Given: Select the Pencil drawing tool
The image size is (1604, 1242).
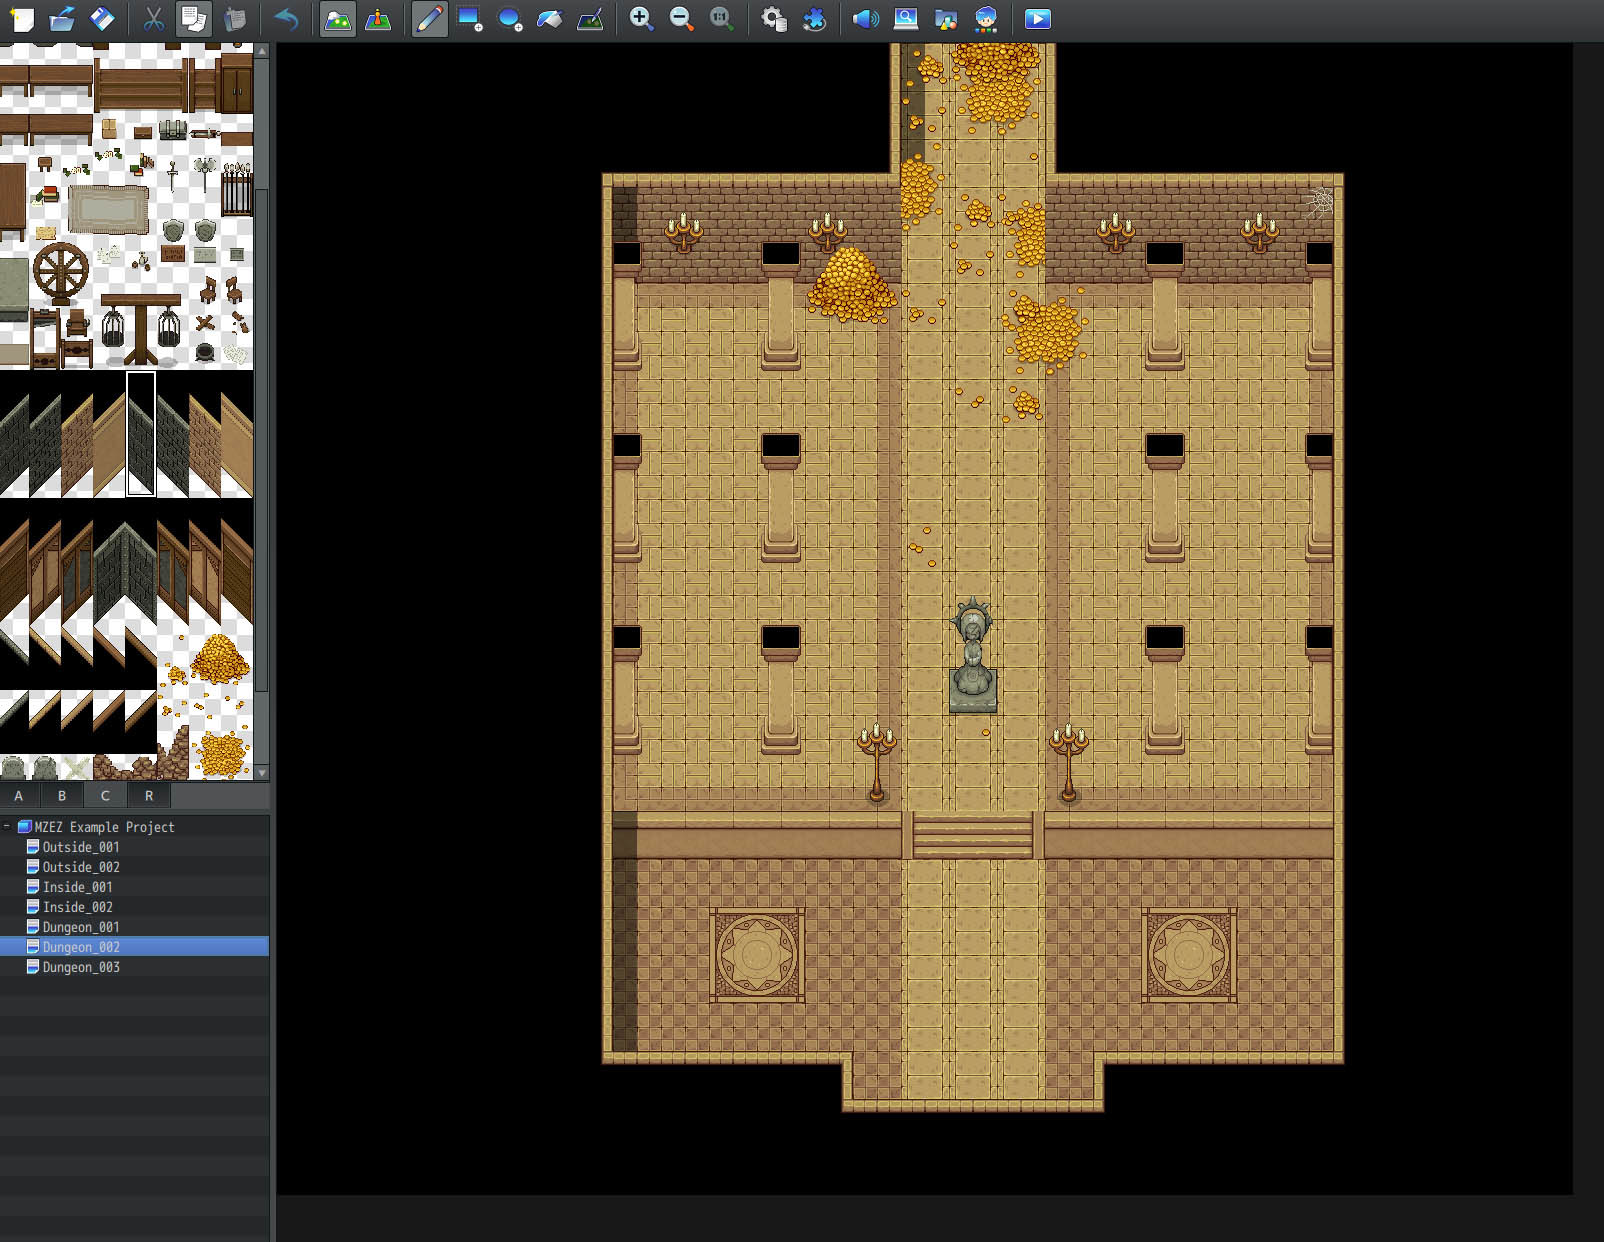Looking at the screenshot, I should point(429,19).
